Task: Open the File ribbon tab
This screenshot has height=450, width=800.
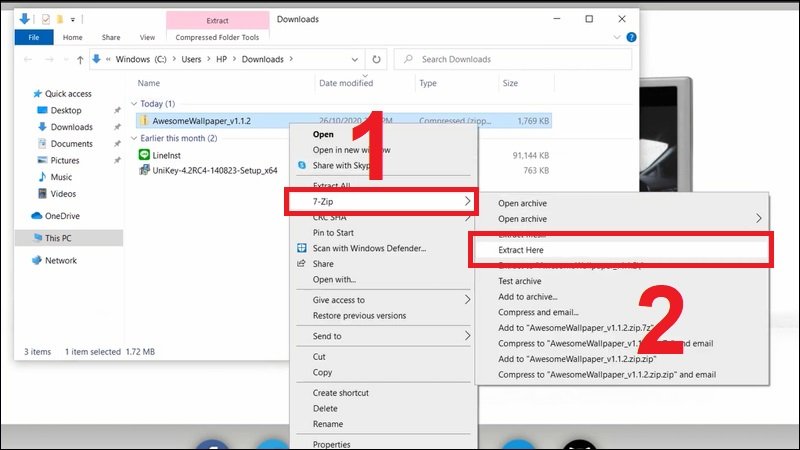Action: click(33, 37)
